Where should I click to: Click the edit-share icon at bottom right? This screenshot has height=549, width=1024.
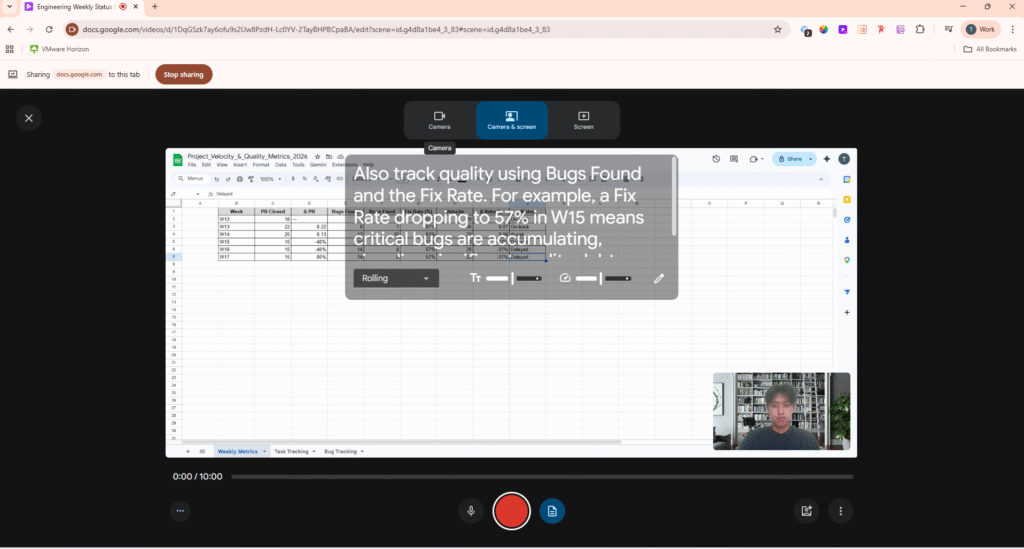(806, 511)
